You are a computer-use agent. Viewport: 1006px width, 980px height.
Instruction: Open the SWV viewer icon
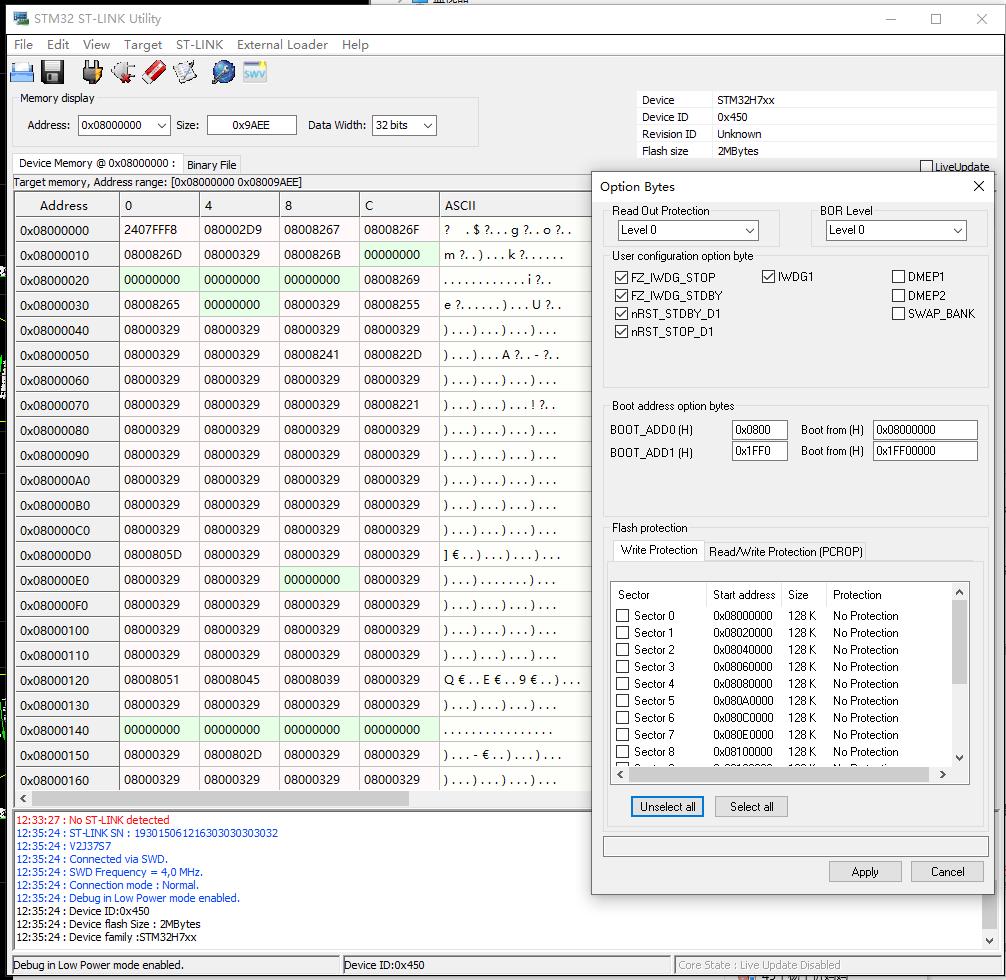point(254,72)
